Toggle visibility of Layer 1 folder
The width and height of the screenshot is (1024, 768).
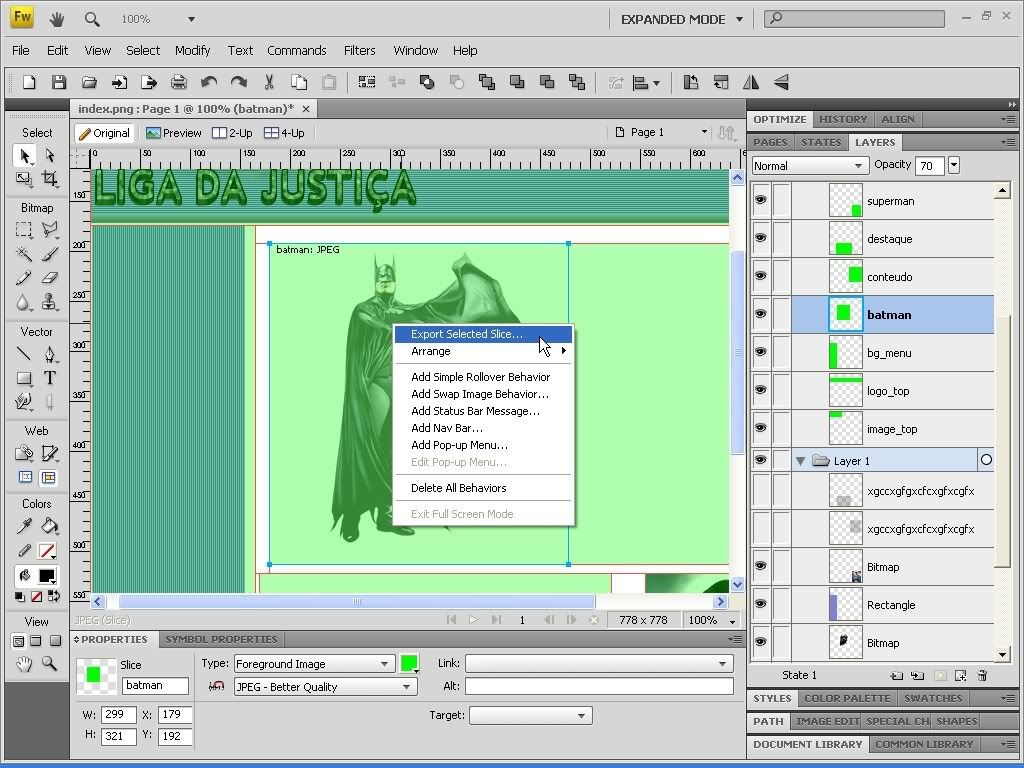761,460
